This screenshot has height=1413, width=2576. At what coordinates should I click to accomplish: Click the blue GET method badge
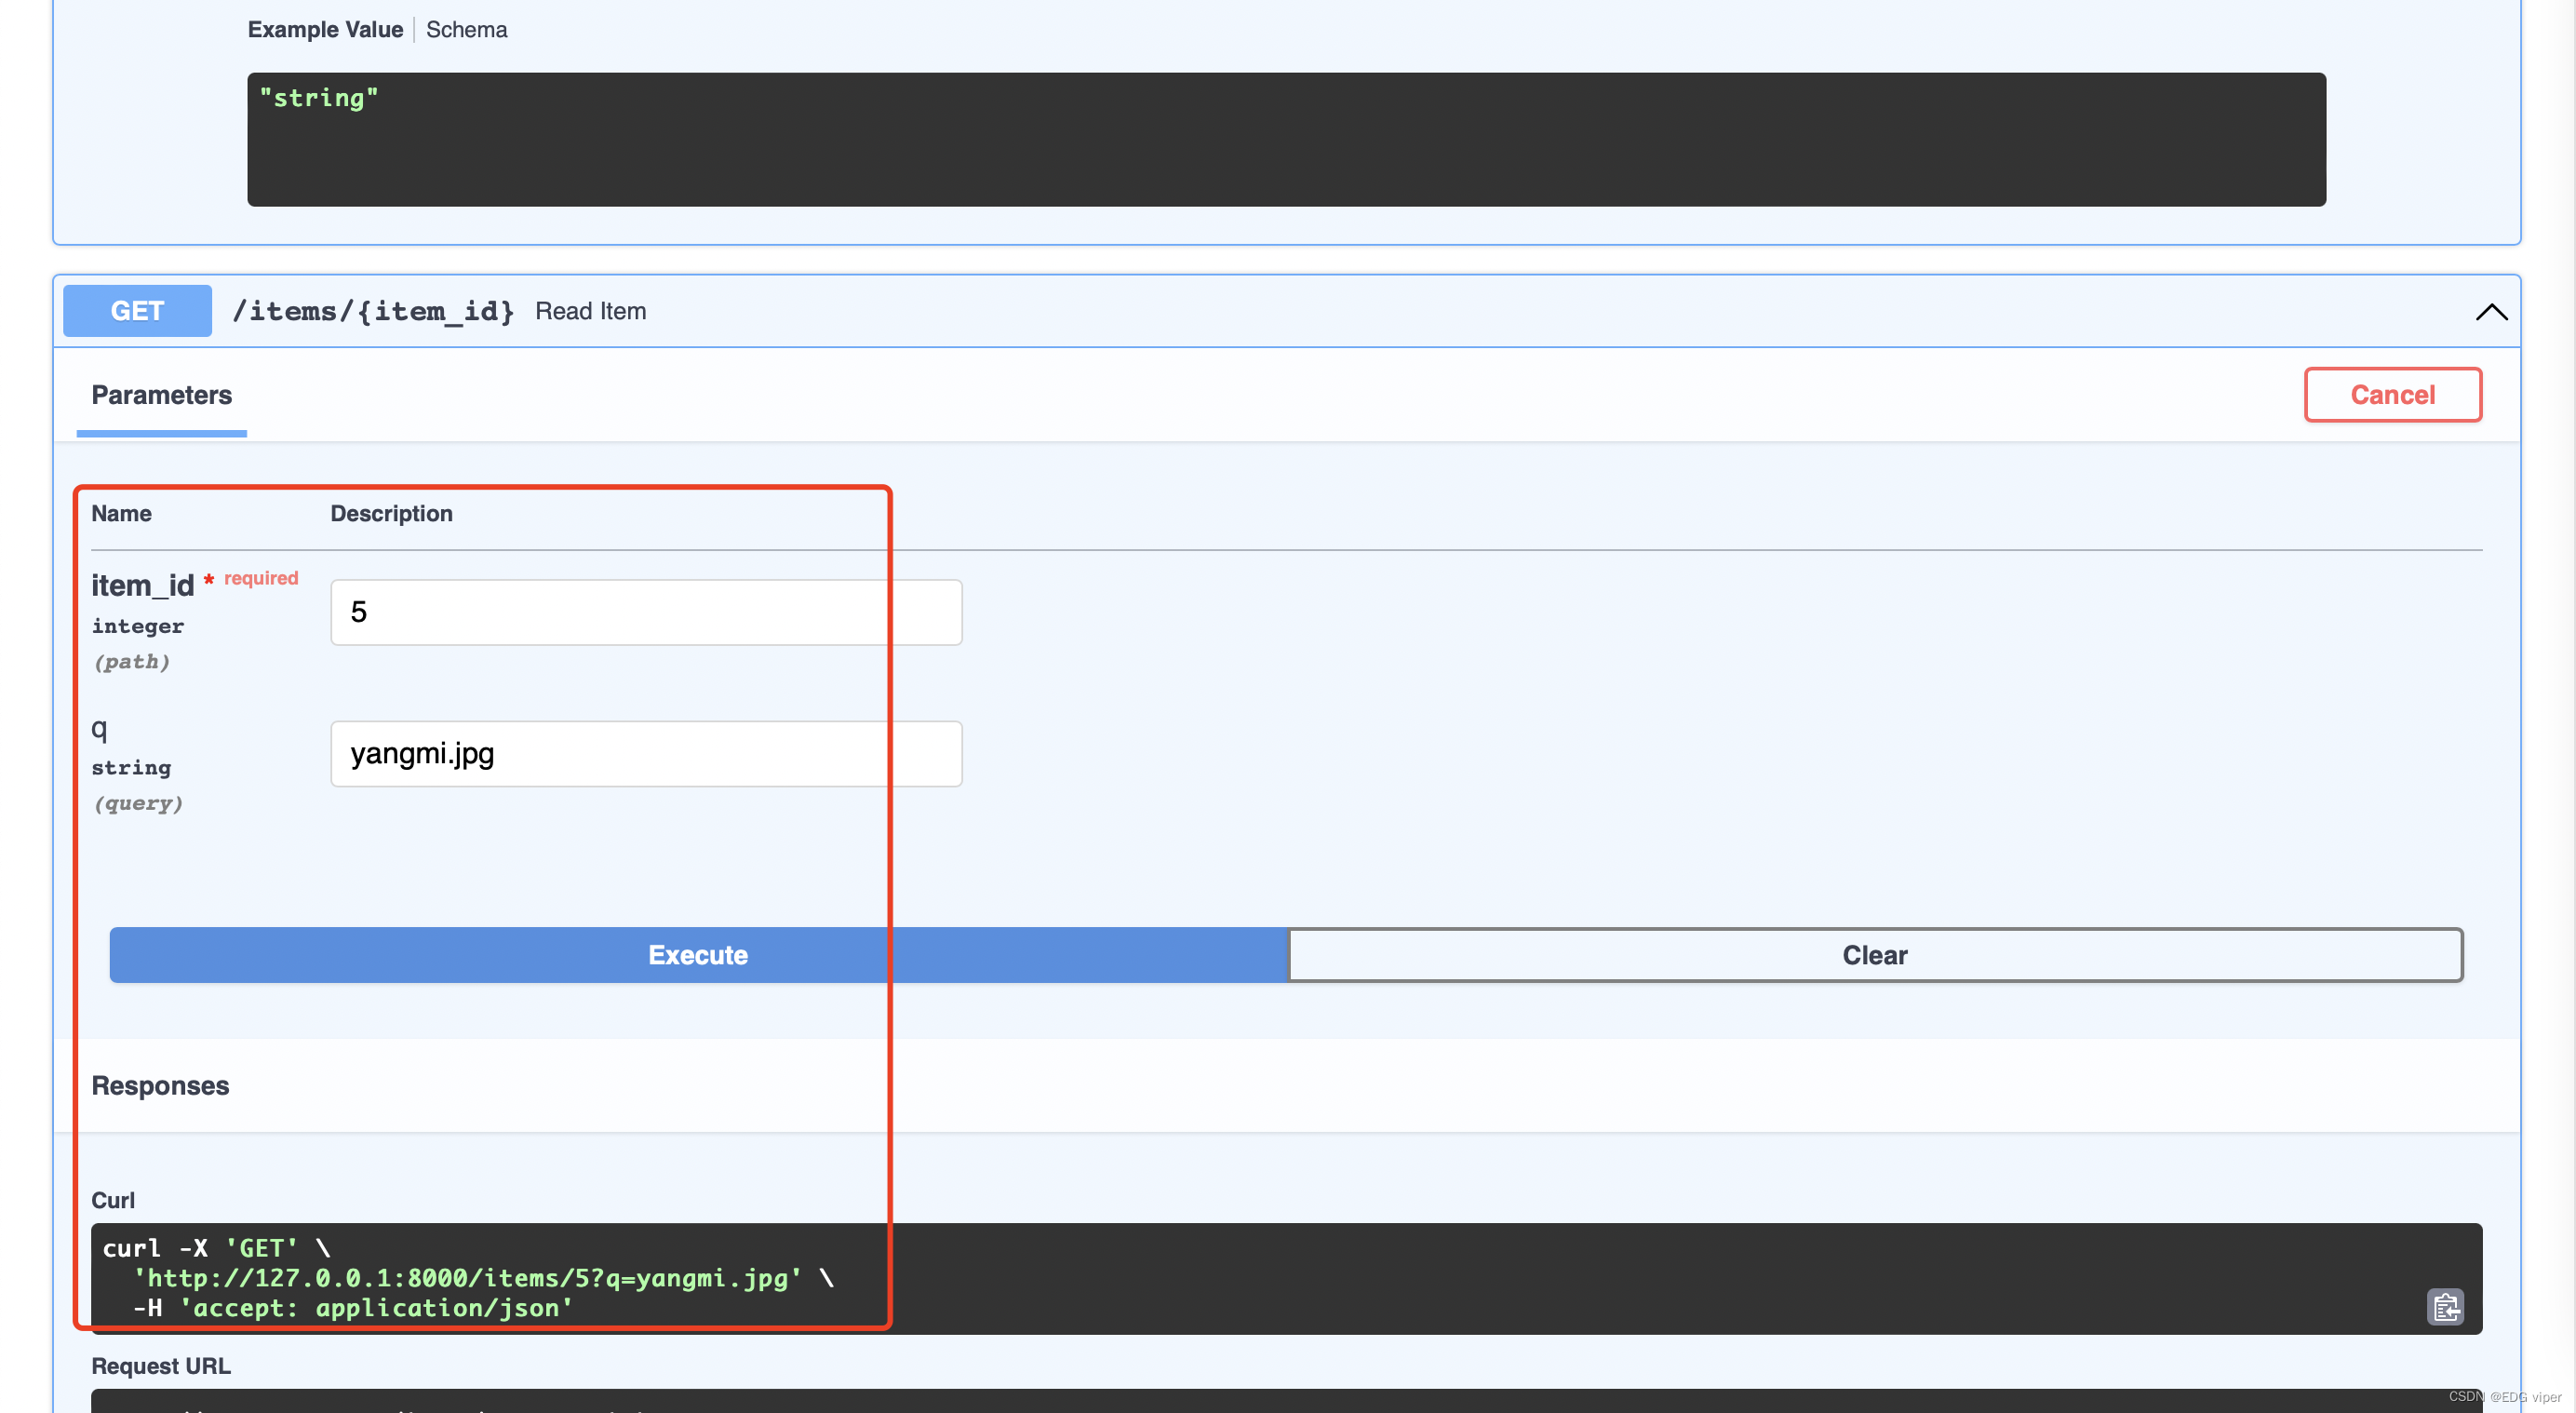[x=137, y=311]
